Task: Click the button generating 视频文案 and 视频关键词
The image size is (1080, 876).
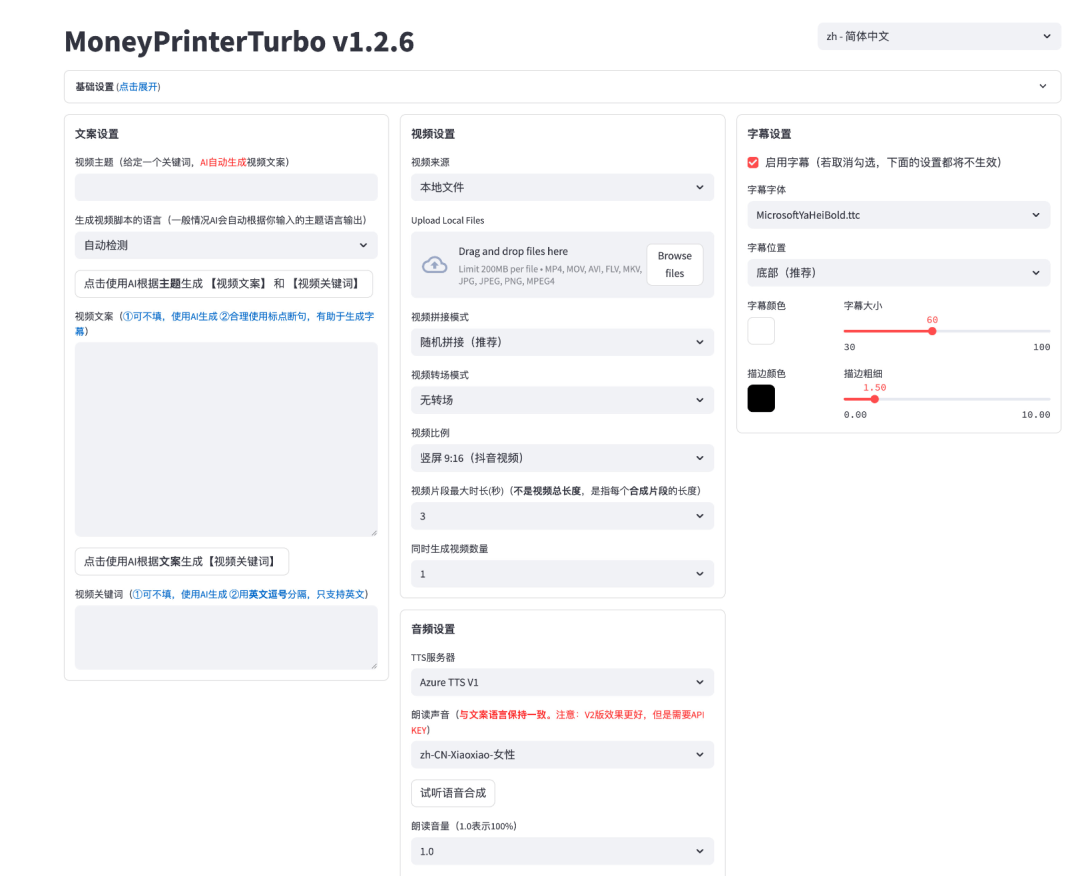Action: tap(224, 284)
